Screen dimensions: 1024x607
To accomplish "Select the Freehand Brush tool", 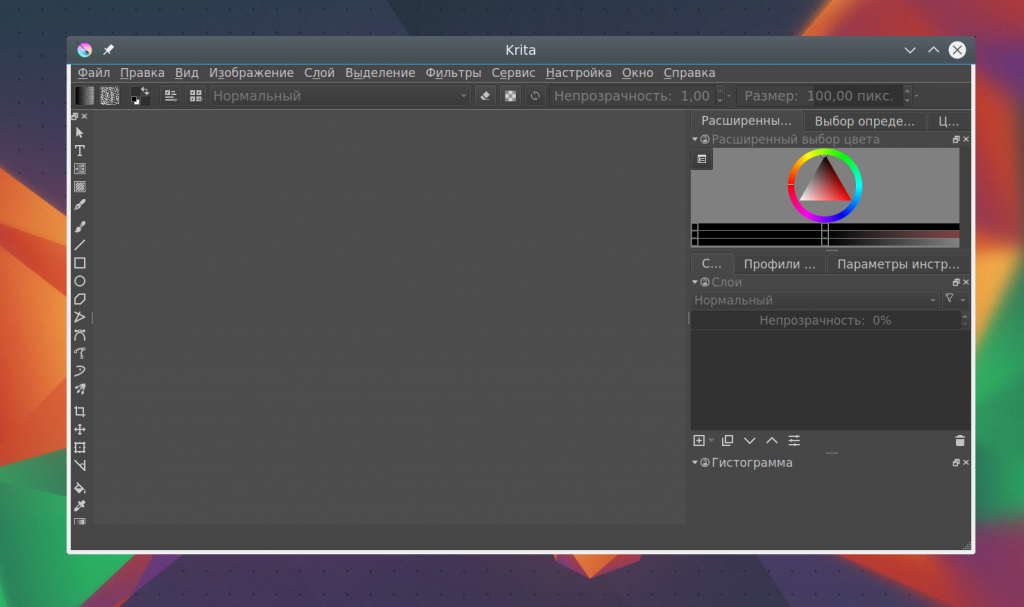I will 80,227.
